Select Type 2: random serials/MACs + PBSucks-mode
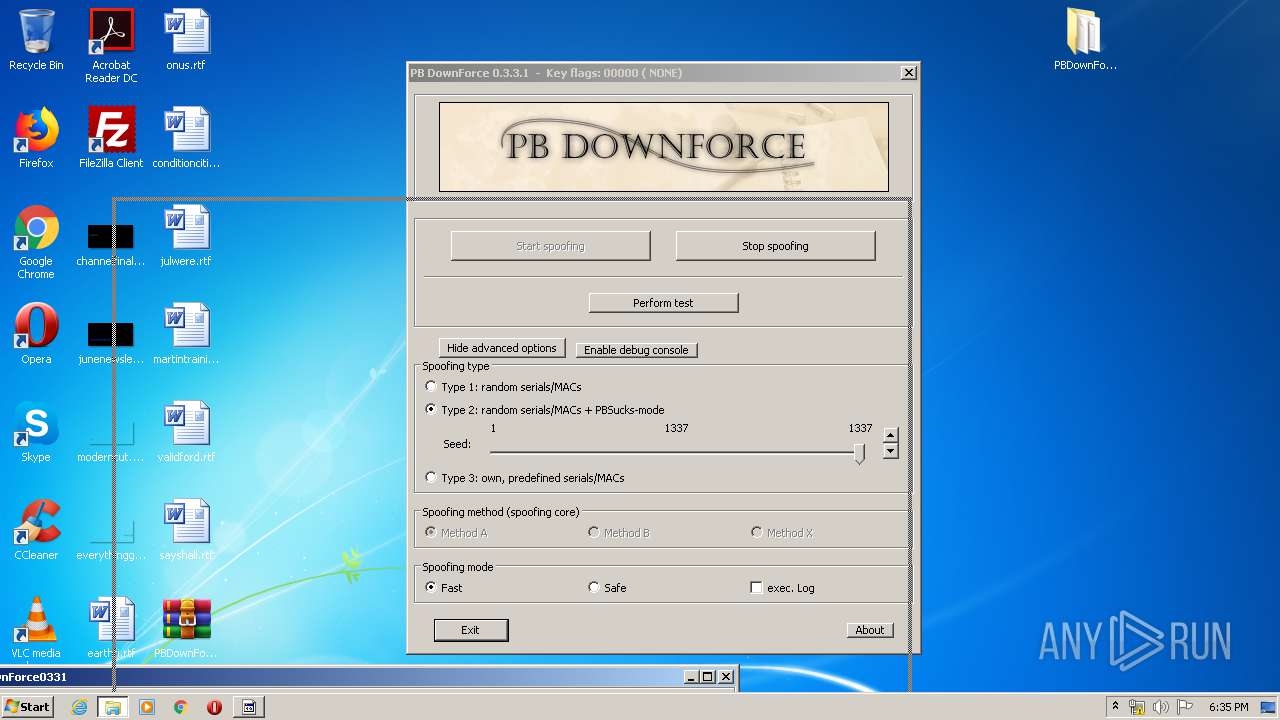Screen dimensions: 1280x720 pos(431,410)
